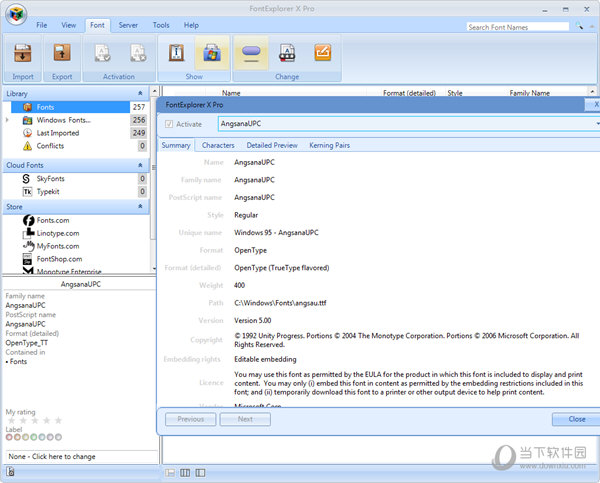This screenshot has height=483, width=600.
Task: Select the first layout view icon in status bar
Action: 170,473
